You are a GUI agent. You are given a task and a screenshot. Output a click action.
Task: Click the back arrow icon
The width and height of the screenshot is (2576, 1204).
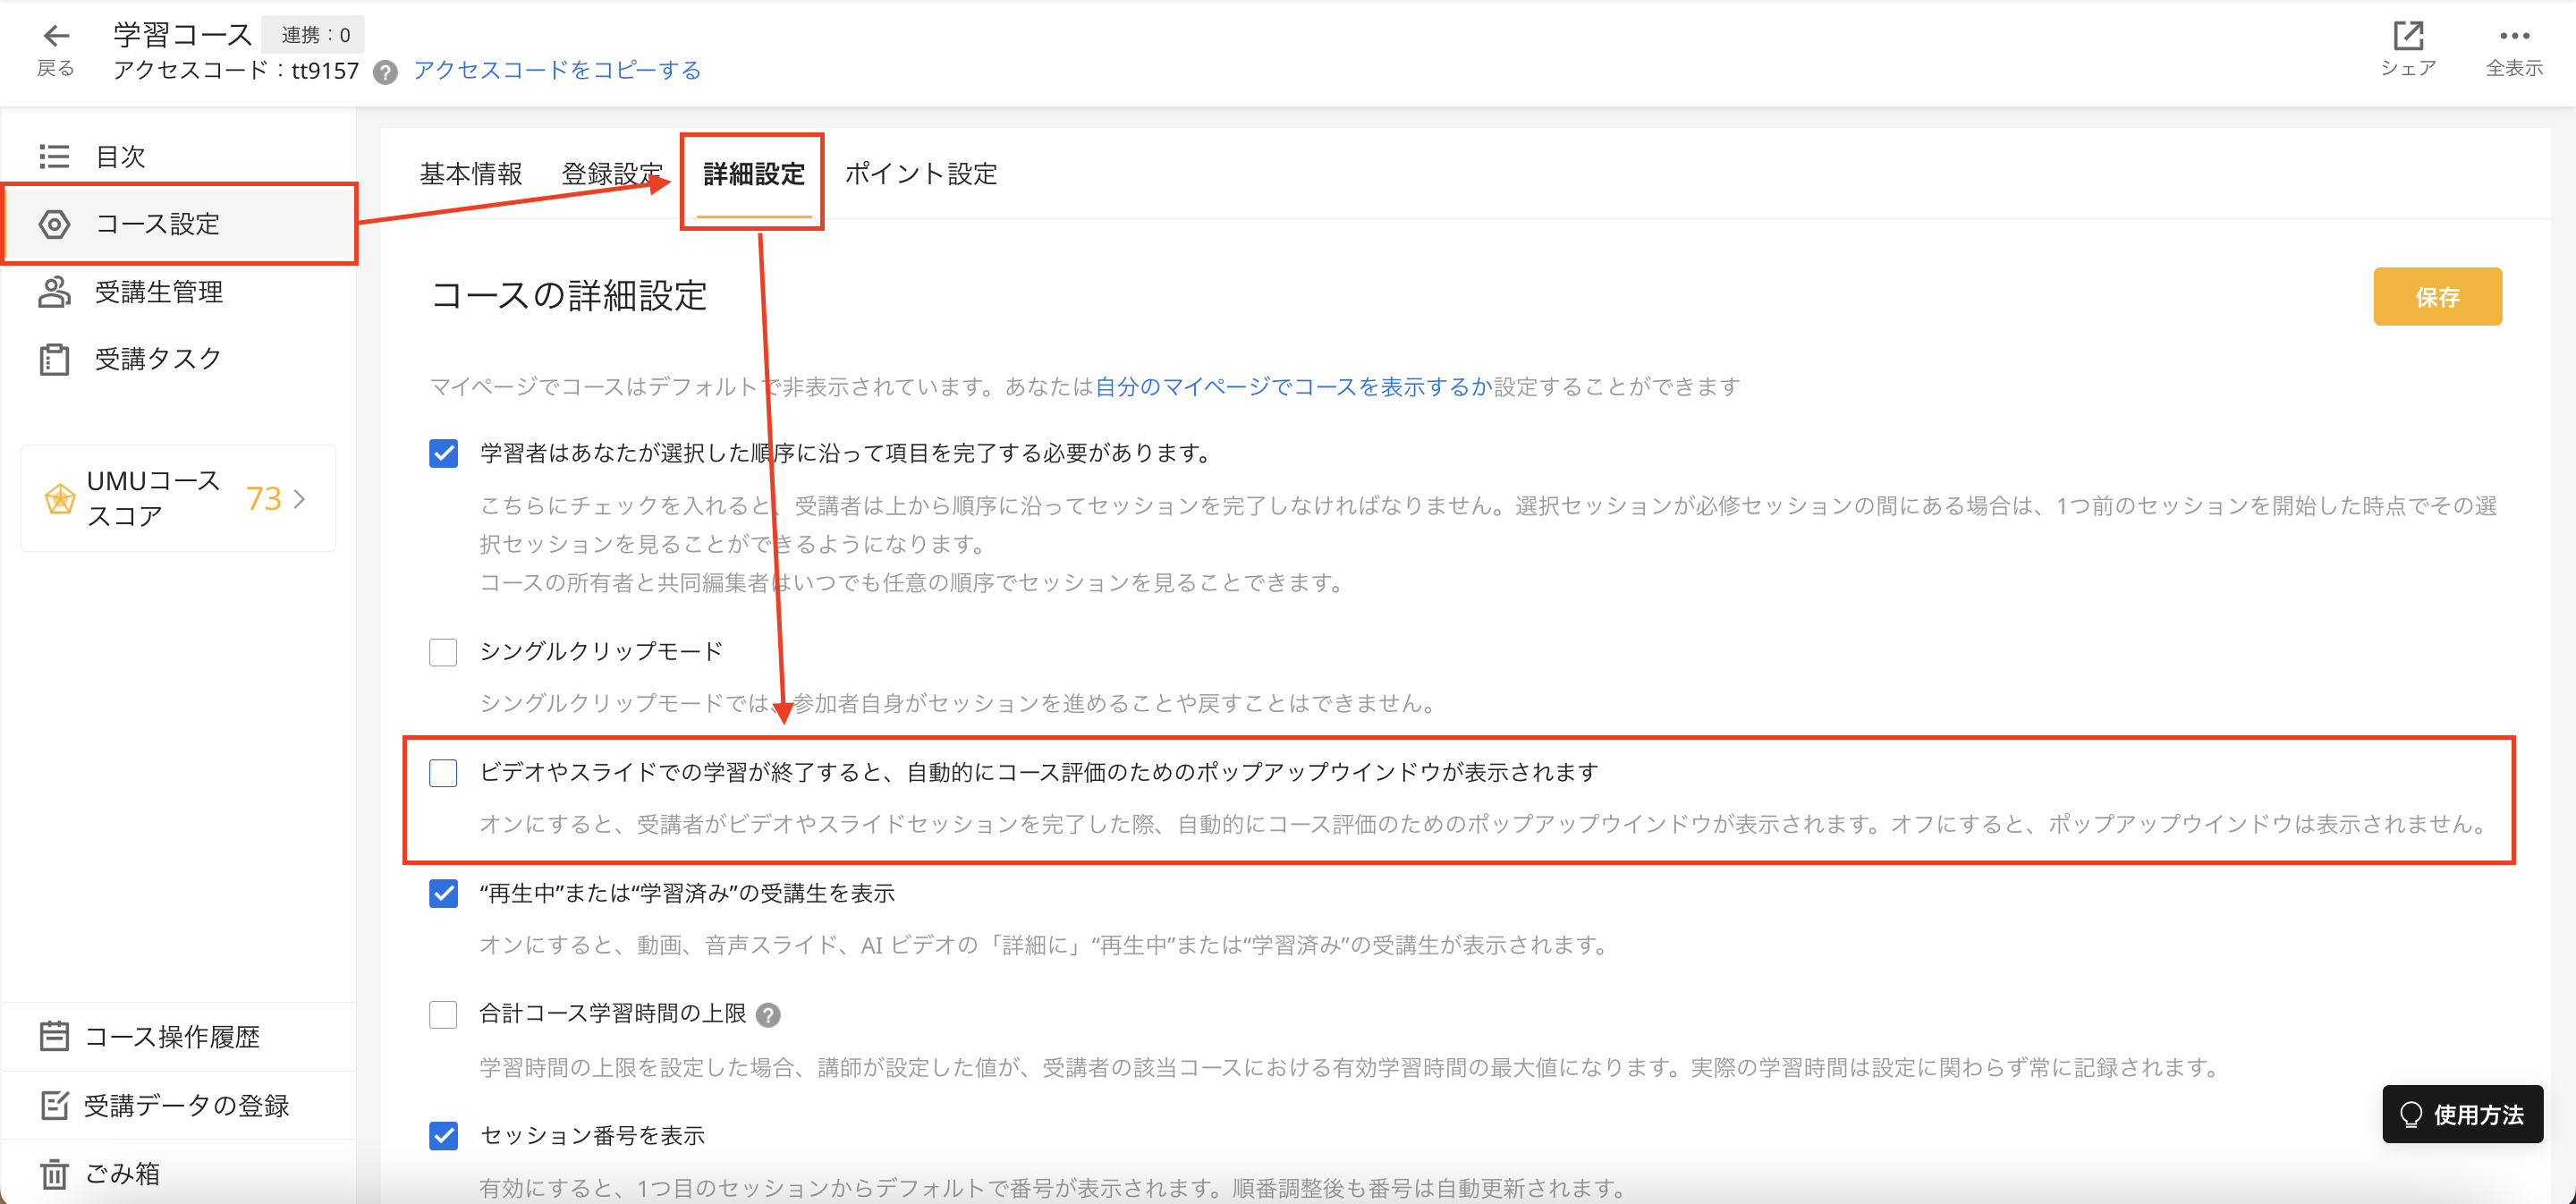56,37
